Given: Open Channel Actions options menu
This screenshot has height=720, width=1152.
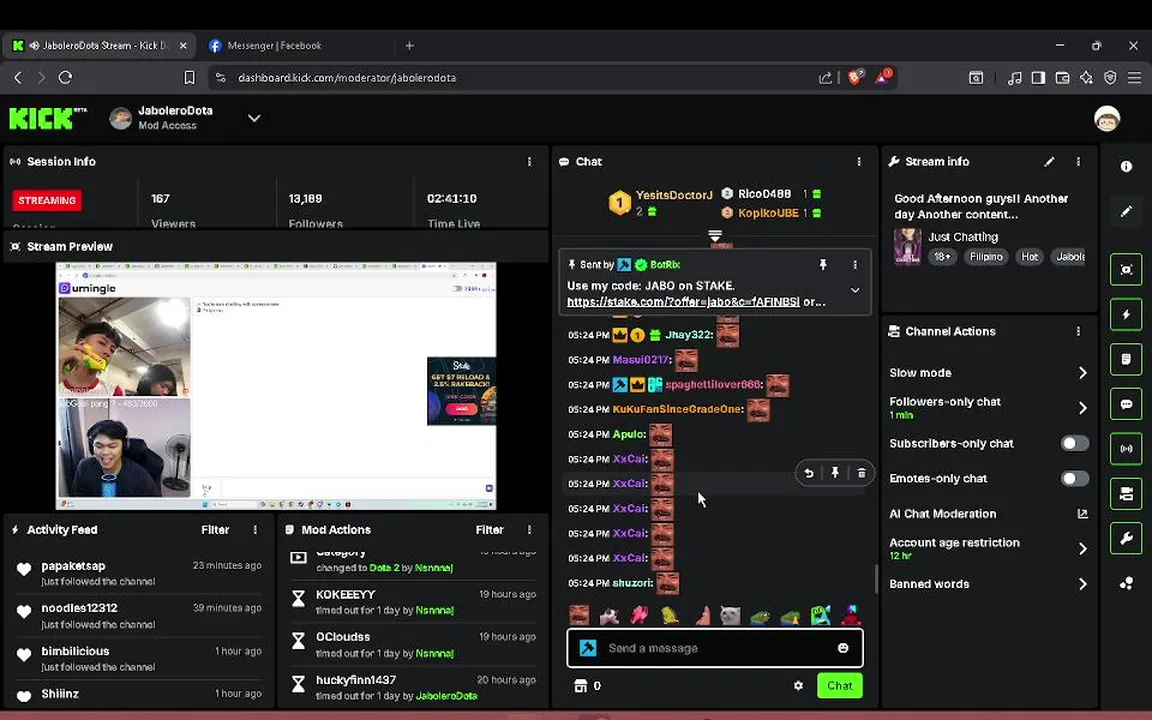Looking at the screenshot, I should [1078, 331].
